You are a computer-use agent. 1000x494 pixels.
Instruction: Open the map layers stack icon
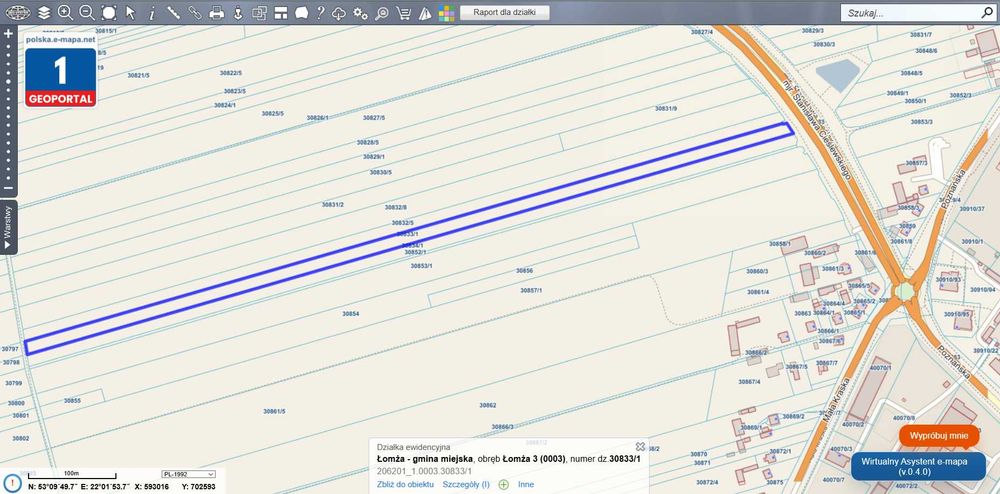tap(44, 13)
